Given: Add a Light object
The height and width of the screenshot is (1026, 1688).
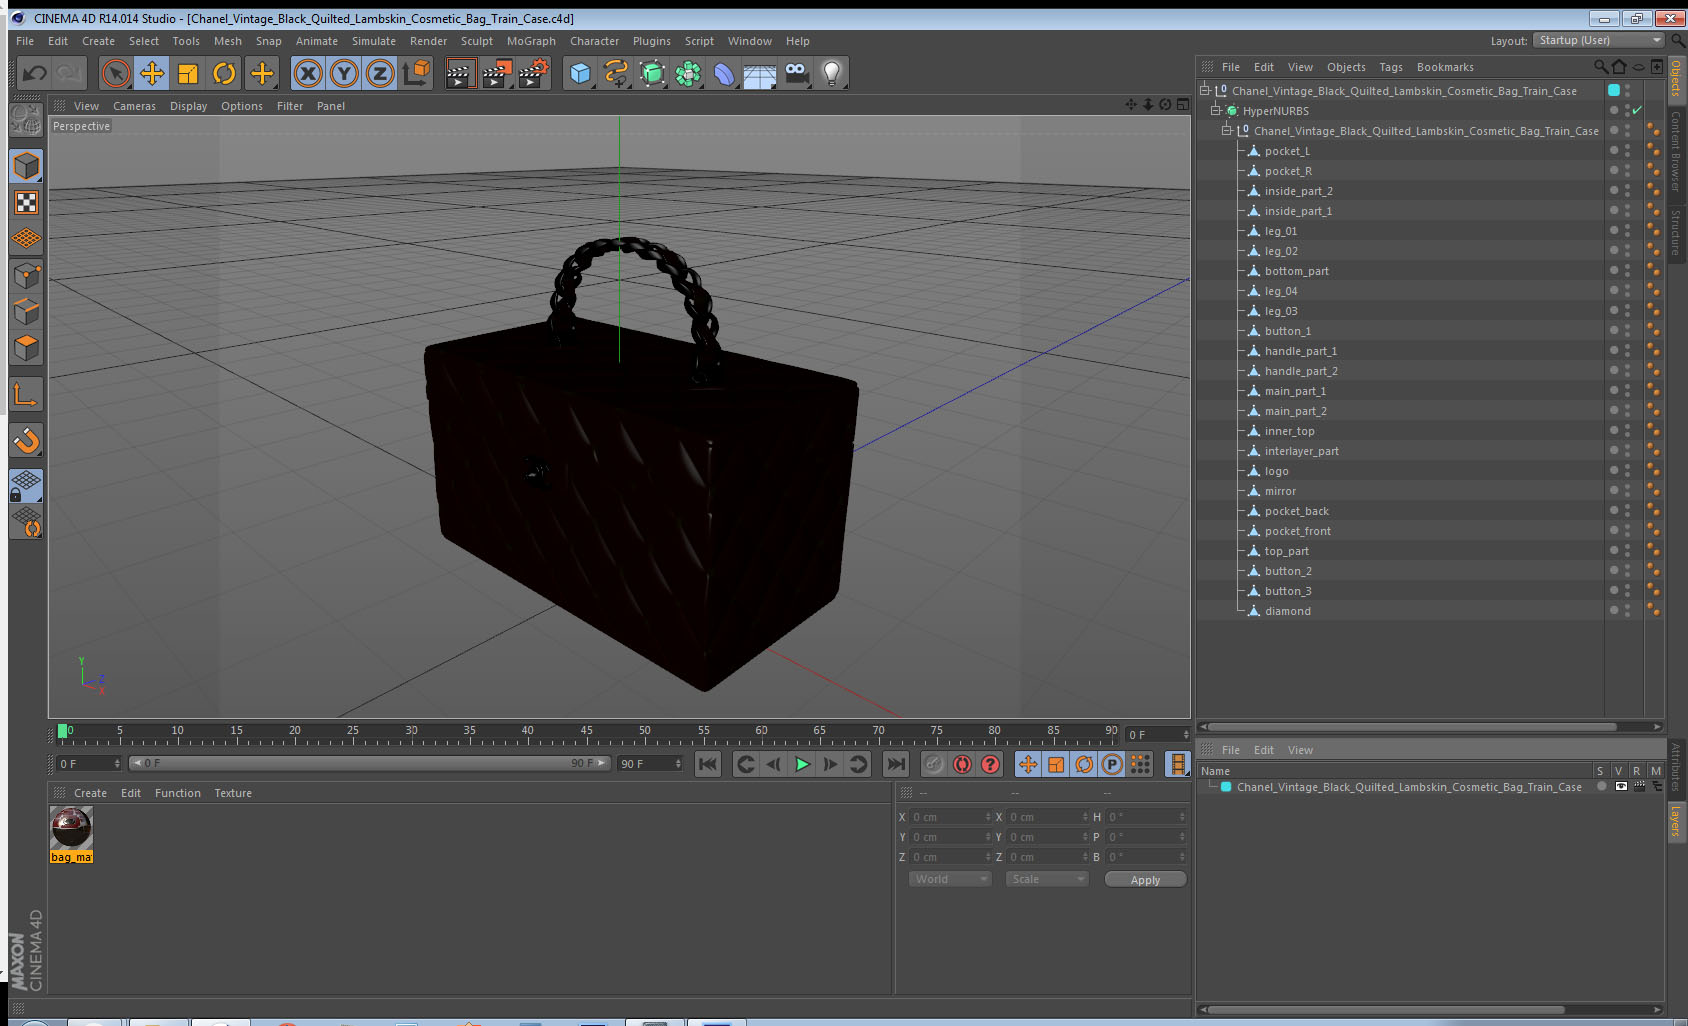Looking at the screenshot, I should (x=832, y=73).
